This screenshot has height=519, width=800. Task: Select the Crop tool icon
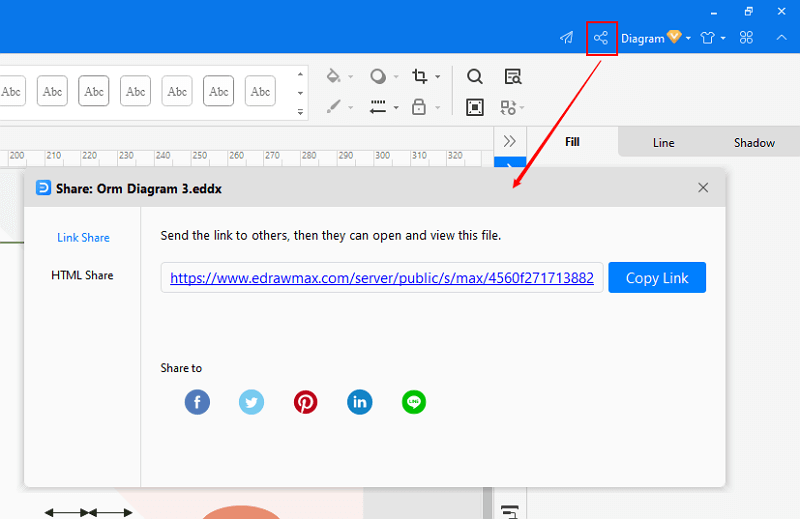pyautogui.click(x=419, y=76)
